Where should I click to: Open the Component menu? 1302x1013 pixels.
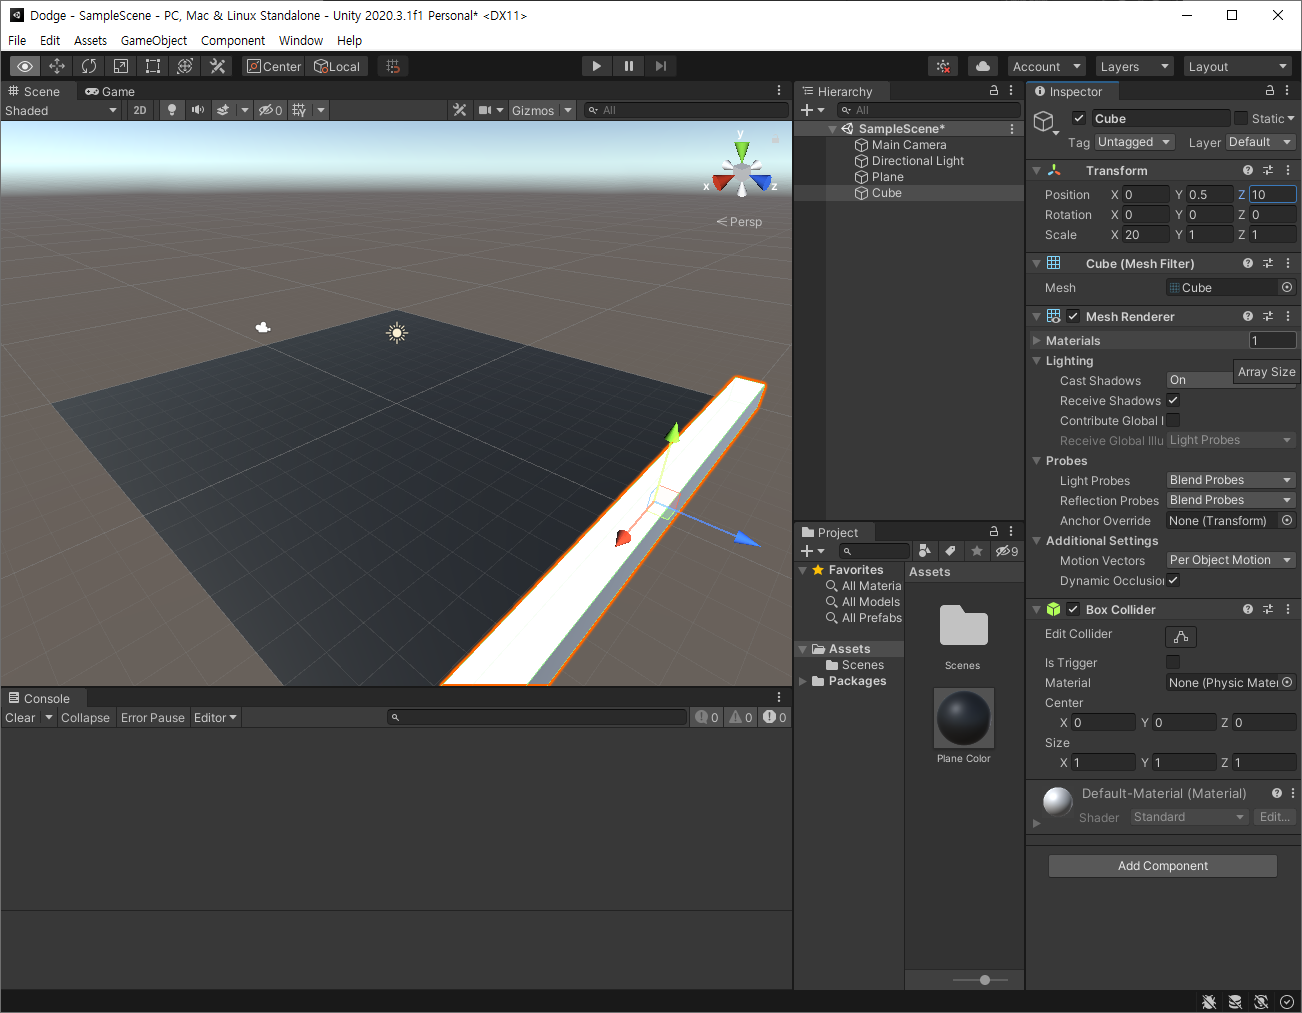(x=233, y=40)
